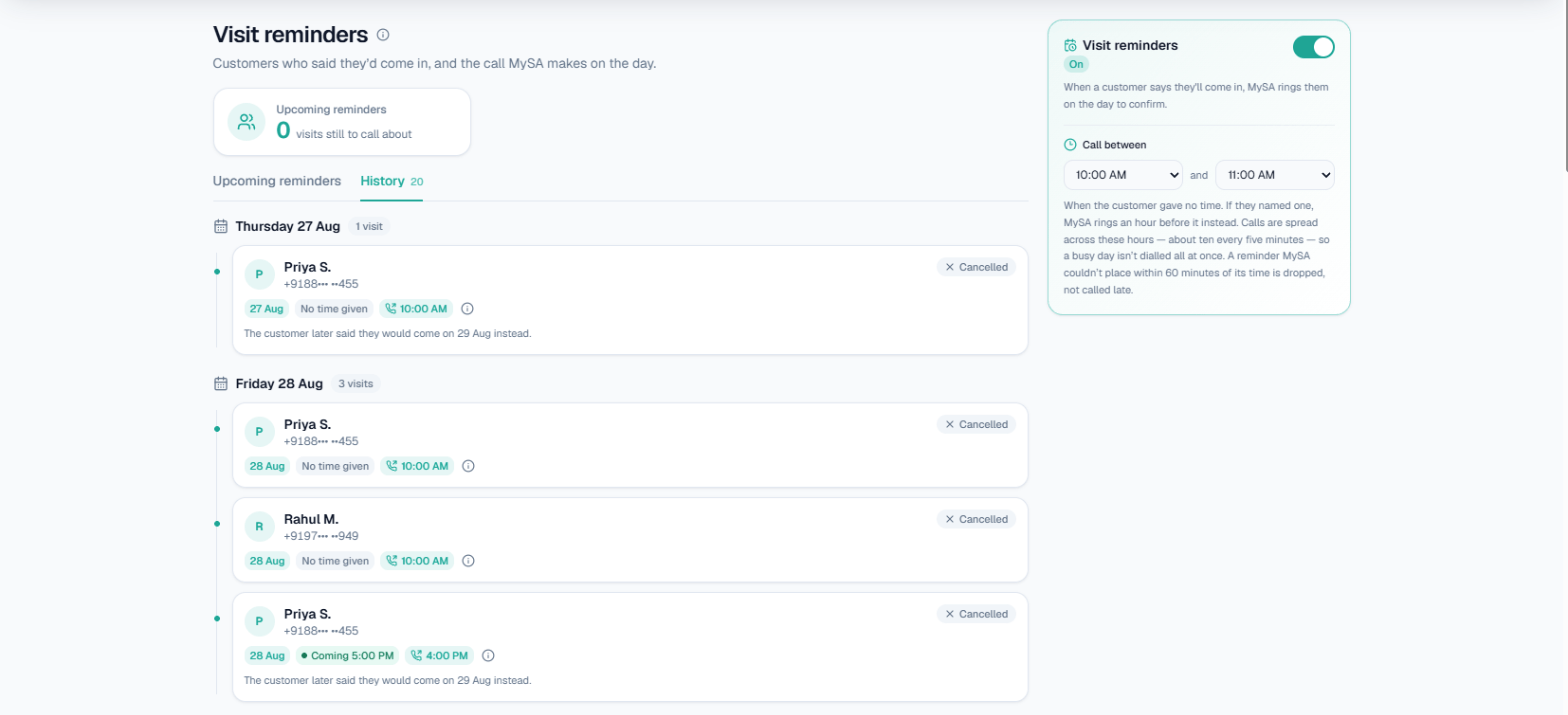Turn off the Visit reminders toggle switch
This screenshot has width=1568, height=715.
click(x=1313, y=47)
